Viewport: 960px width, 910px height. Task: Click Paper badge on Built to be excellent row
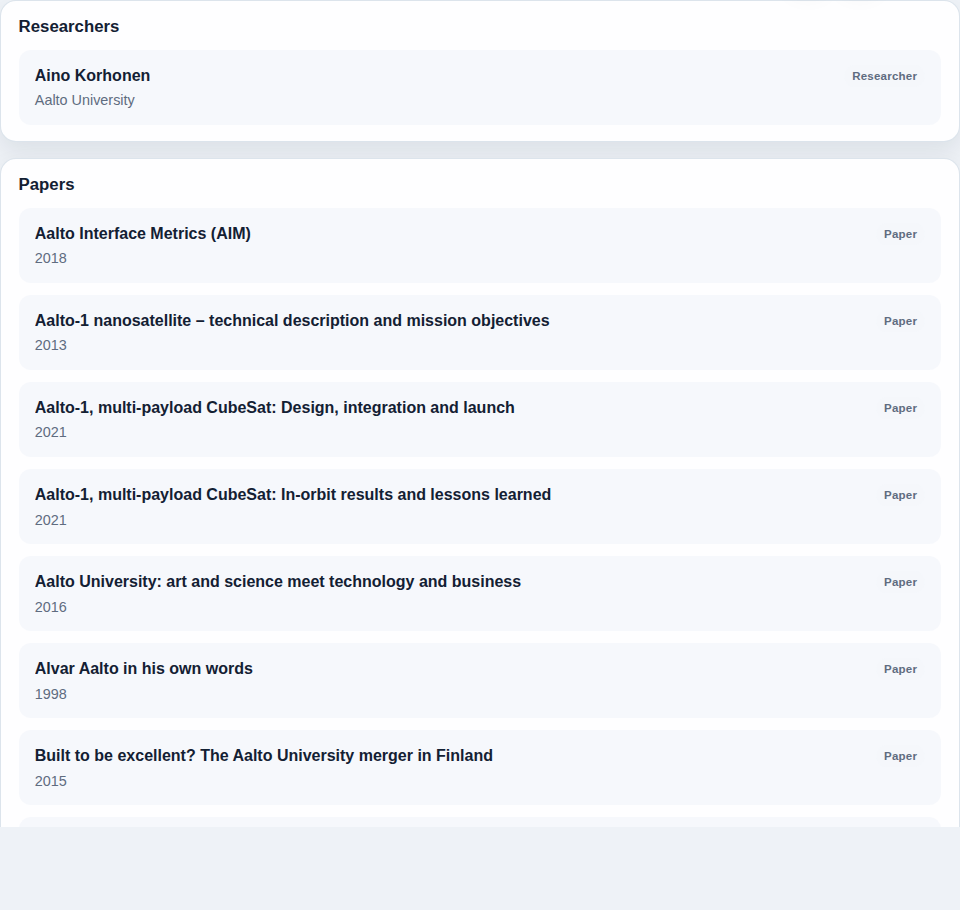coord(900,756)
